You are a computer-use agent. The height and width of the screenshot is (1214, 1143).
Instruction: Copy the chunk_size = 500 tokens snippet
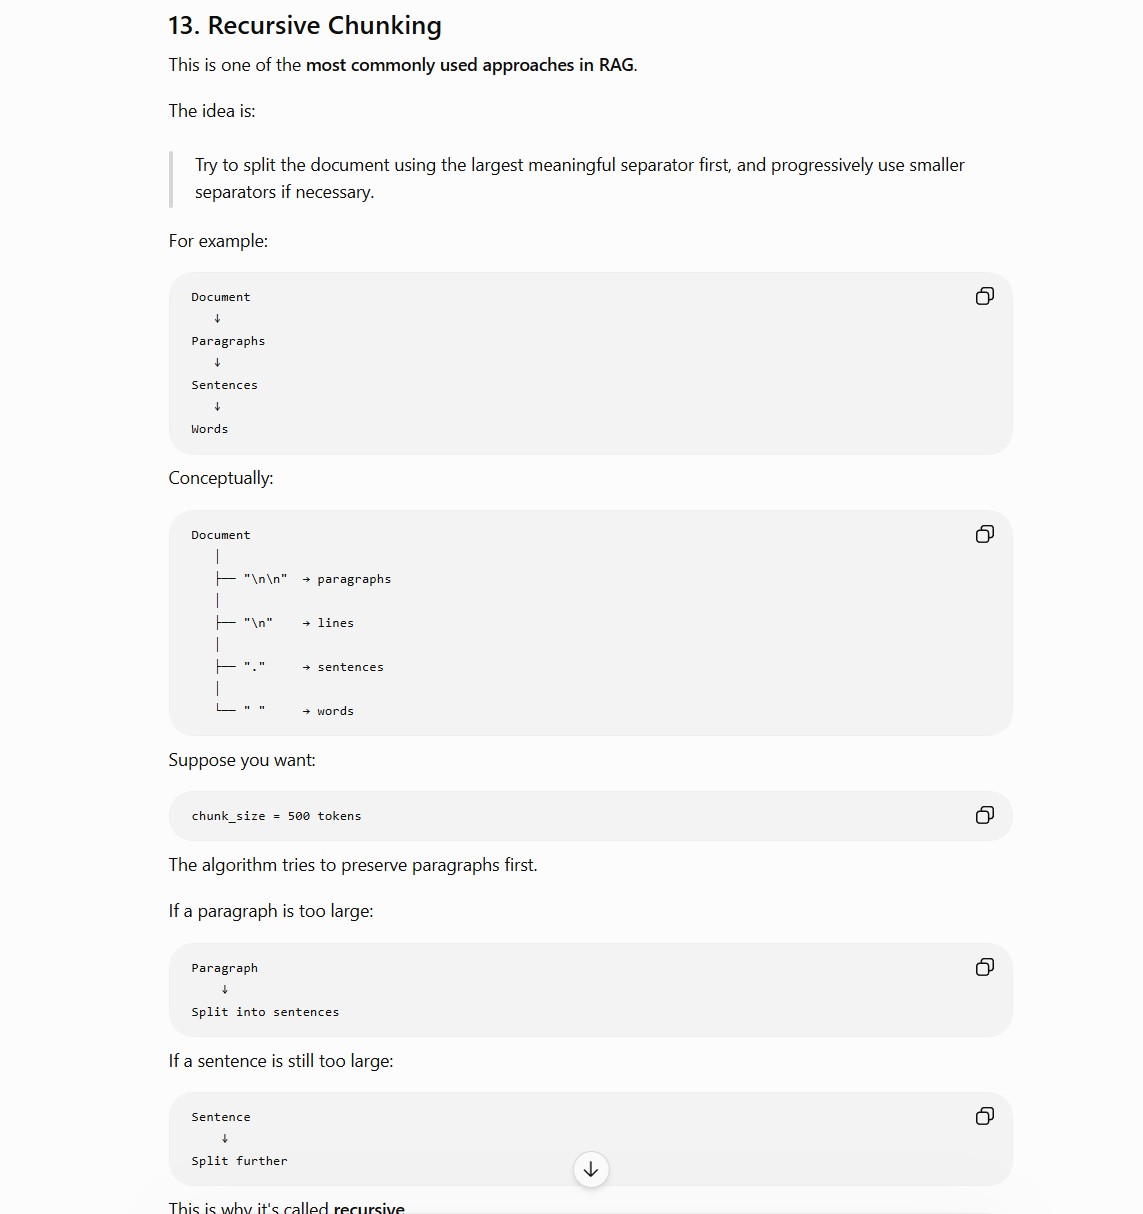tap(985, 815)
